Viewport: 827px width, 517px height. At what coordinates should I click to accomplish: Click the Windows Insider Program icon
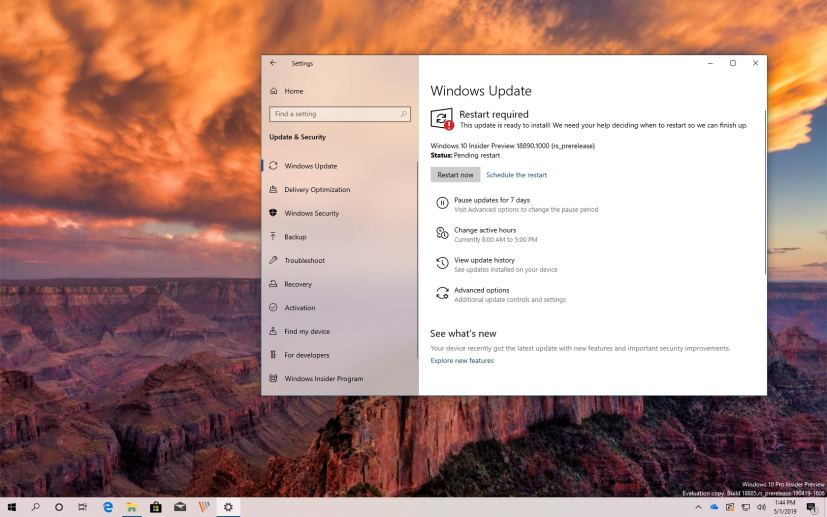273,378
